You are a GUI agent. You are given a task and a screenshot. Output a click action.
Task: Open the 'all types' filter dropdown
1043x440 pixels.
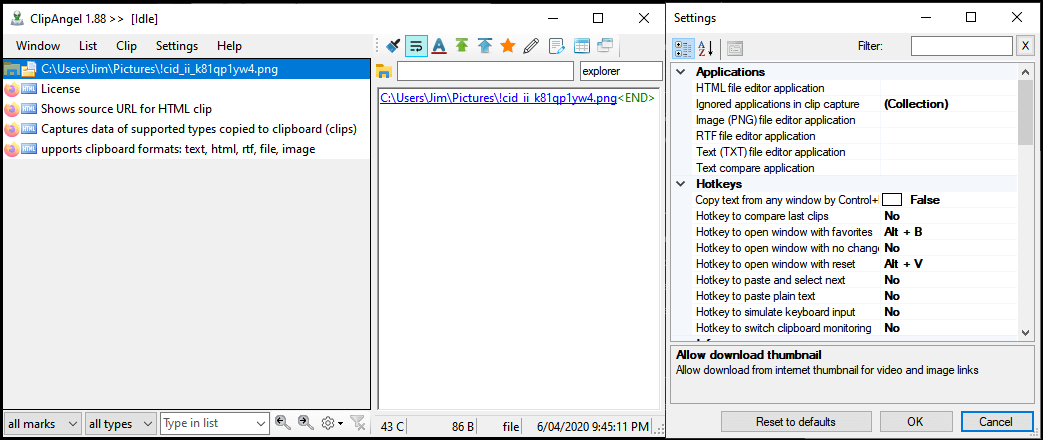[x=121, y=423]
